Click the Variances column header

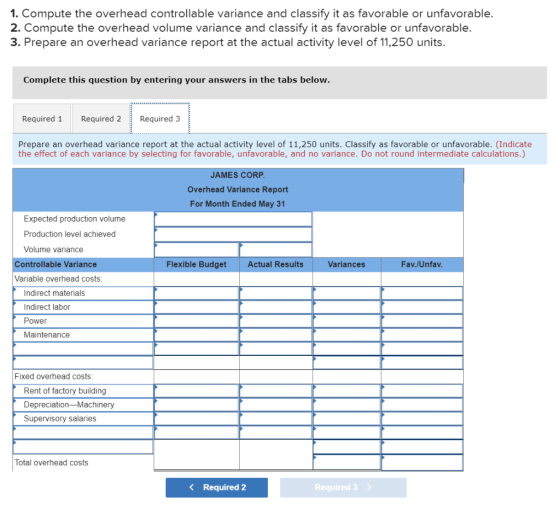346,265
